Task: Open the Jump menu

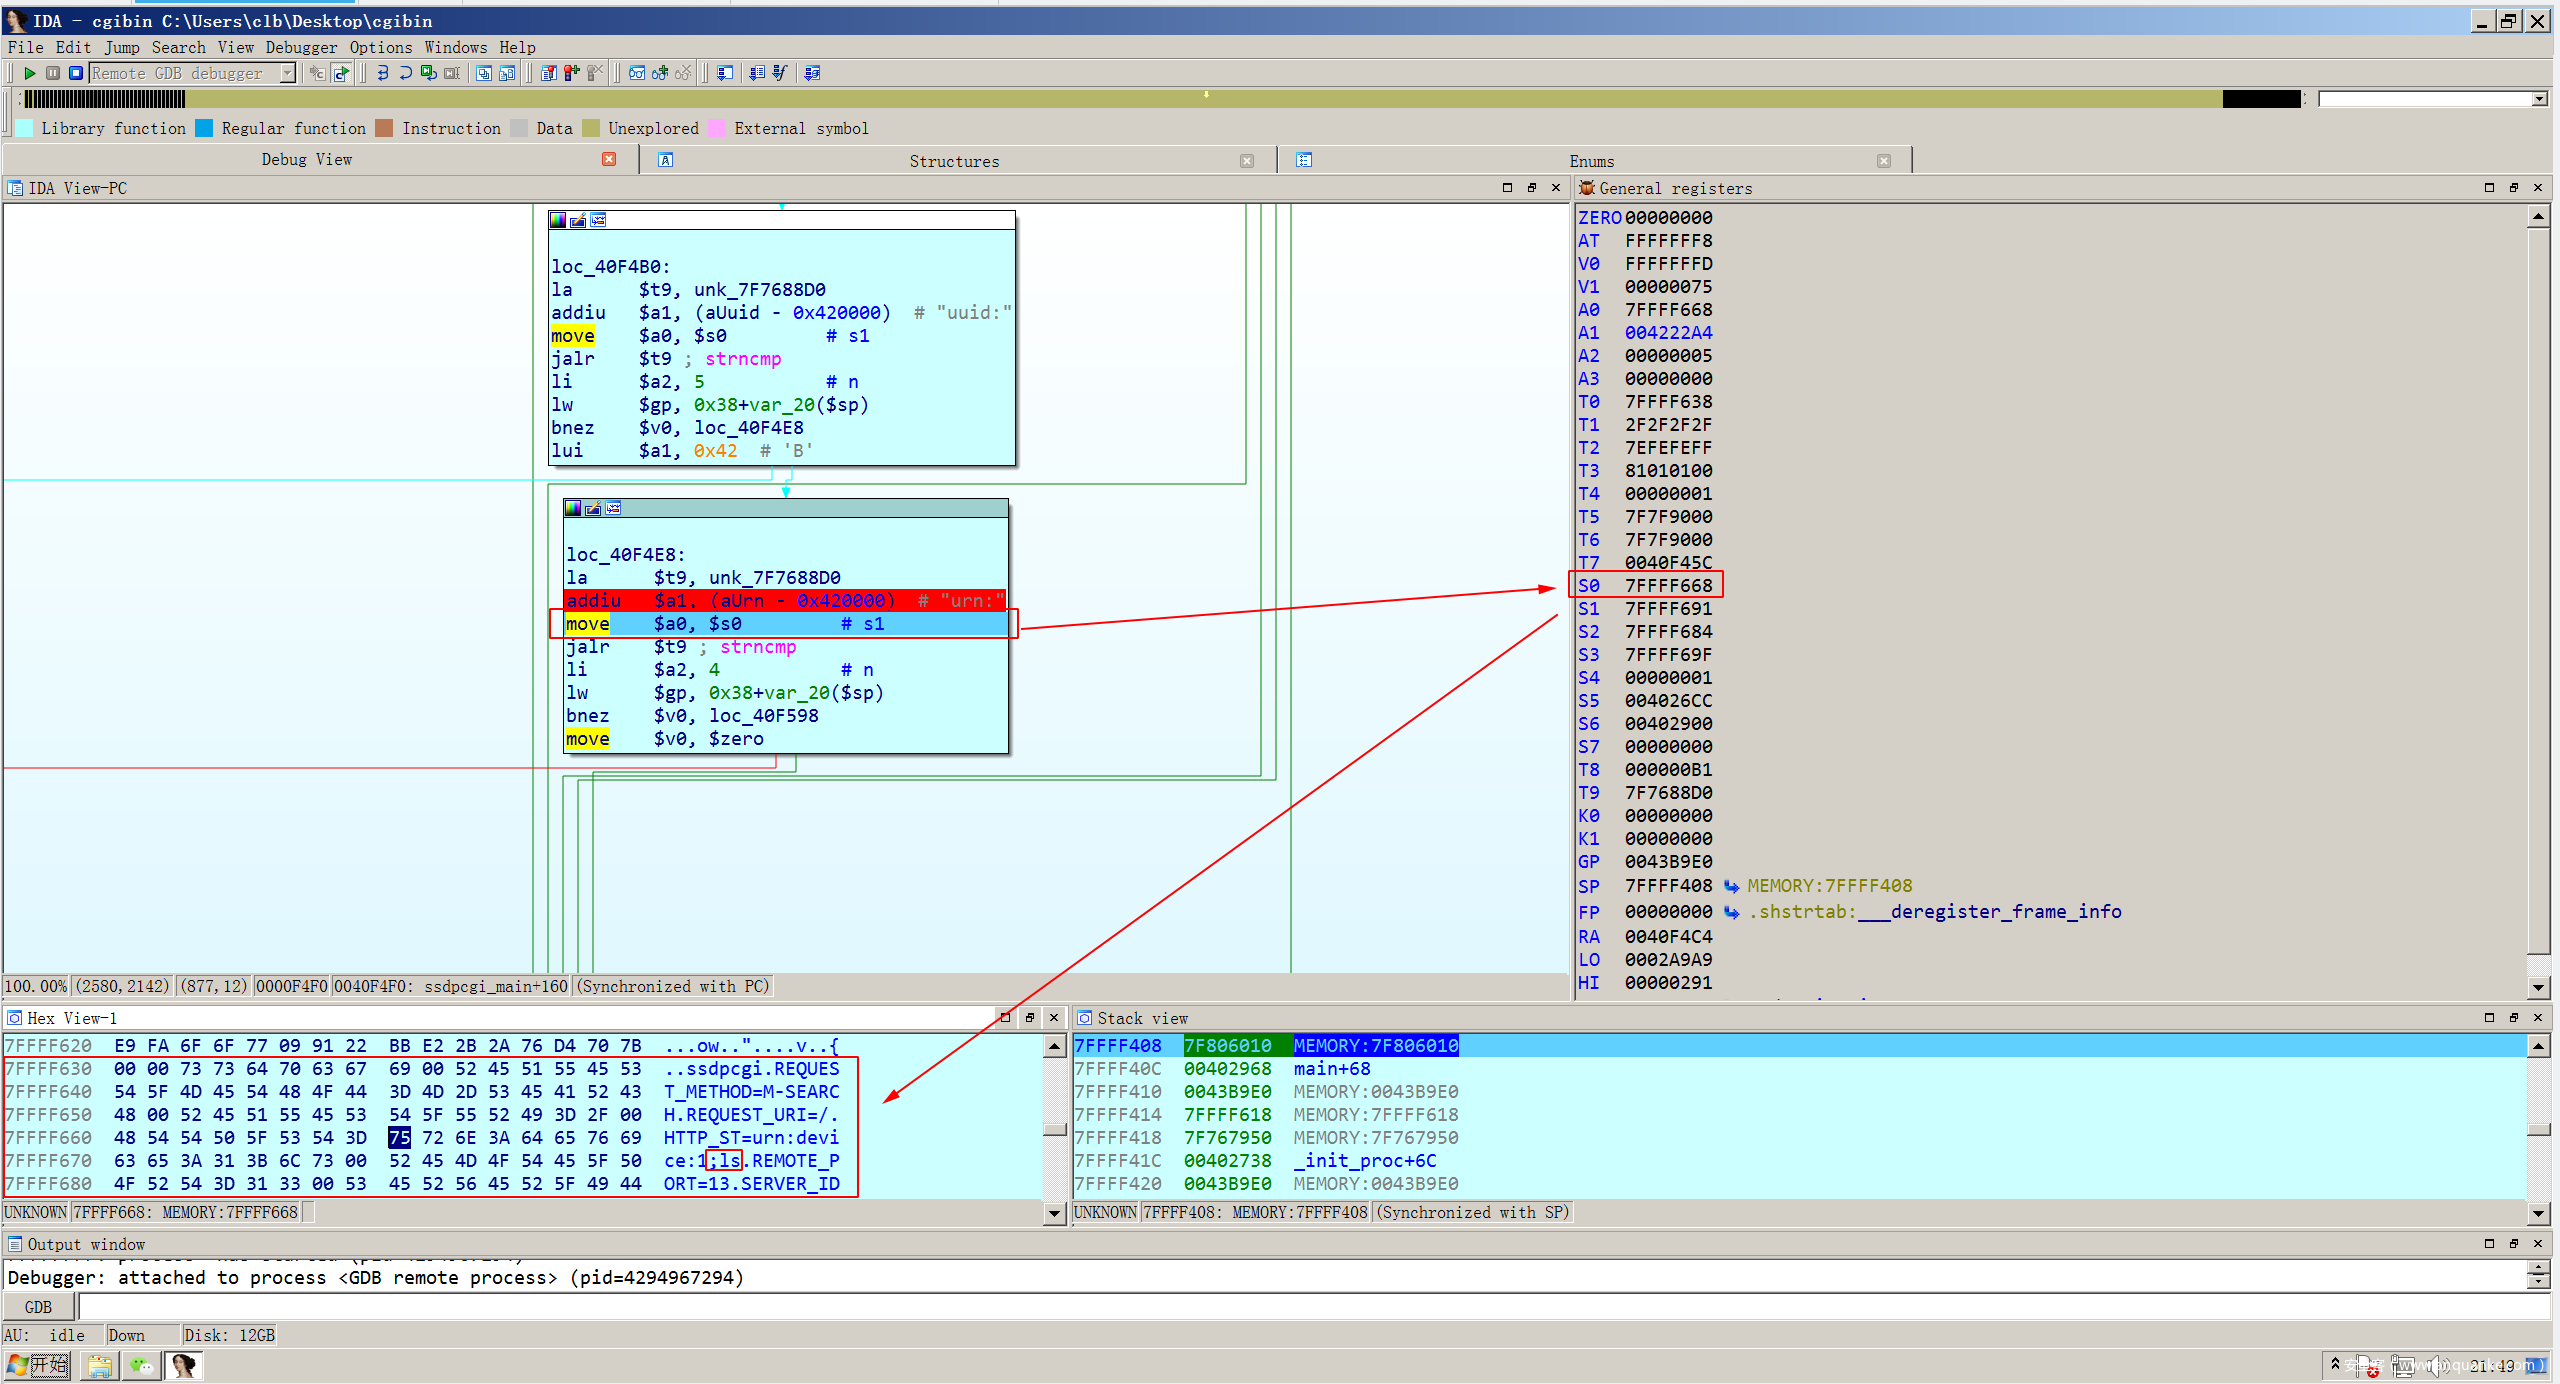Action: pyautogui.click(x=122, y=47)
